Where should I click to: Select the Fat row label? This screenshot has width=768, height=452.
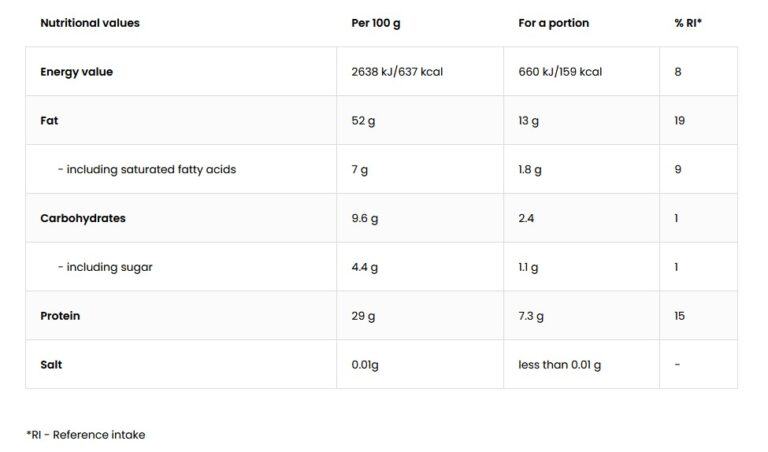[x=49, y=121]
